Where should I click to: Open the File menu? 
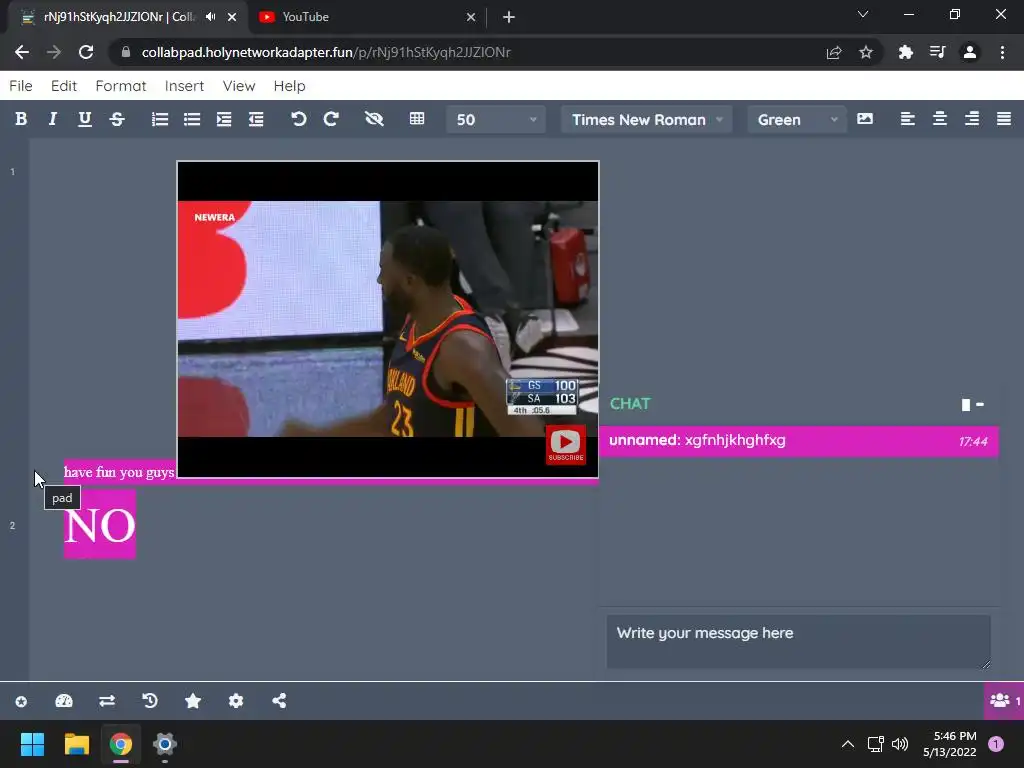(21, 86)
